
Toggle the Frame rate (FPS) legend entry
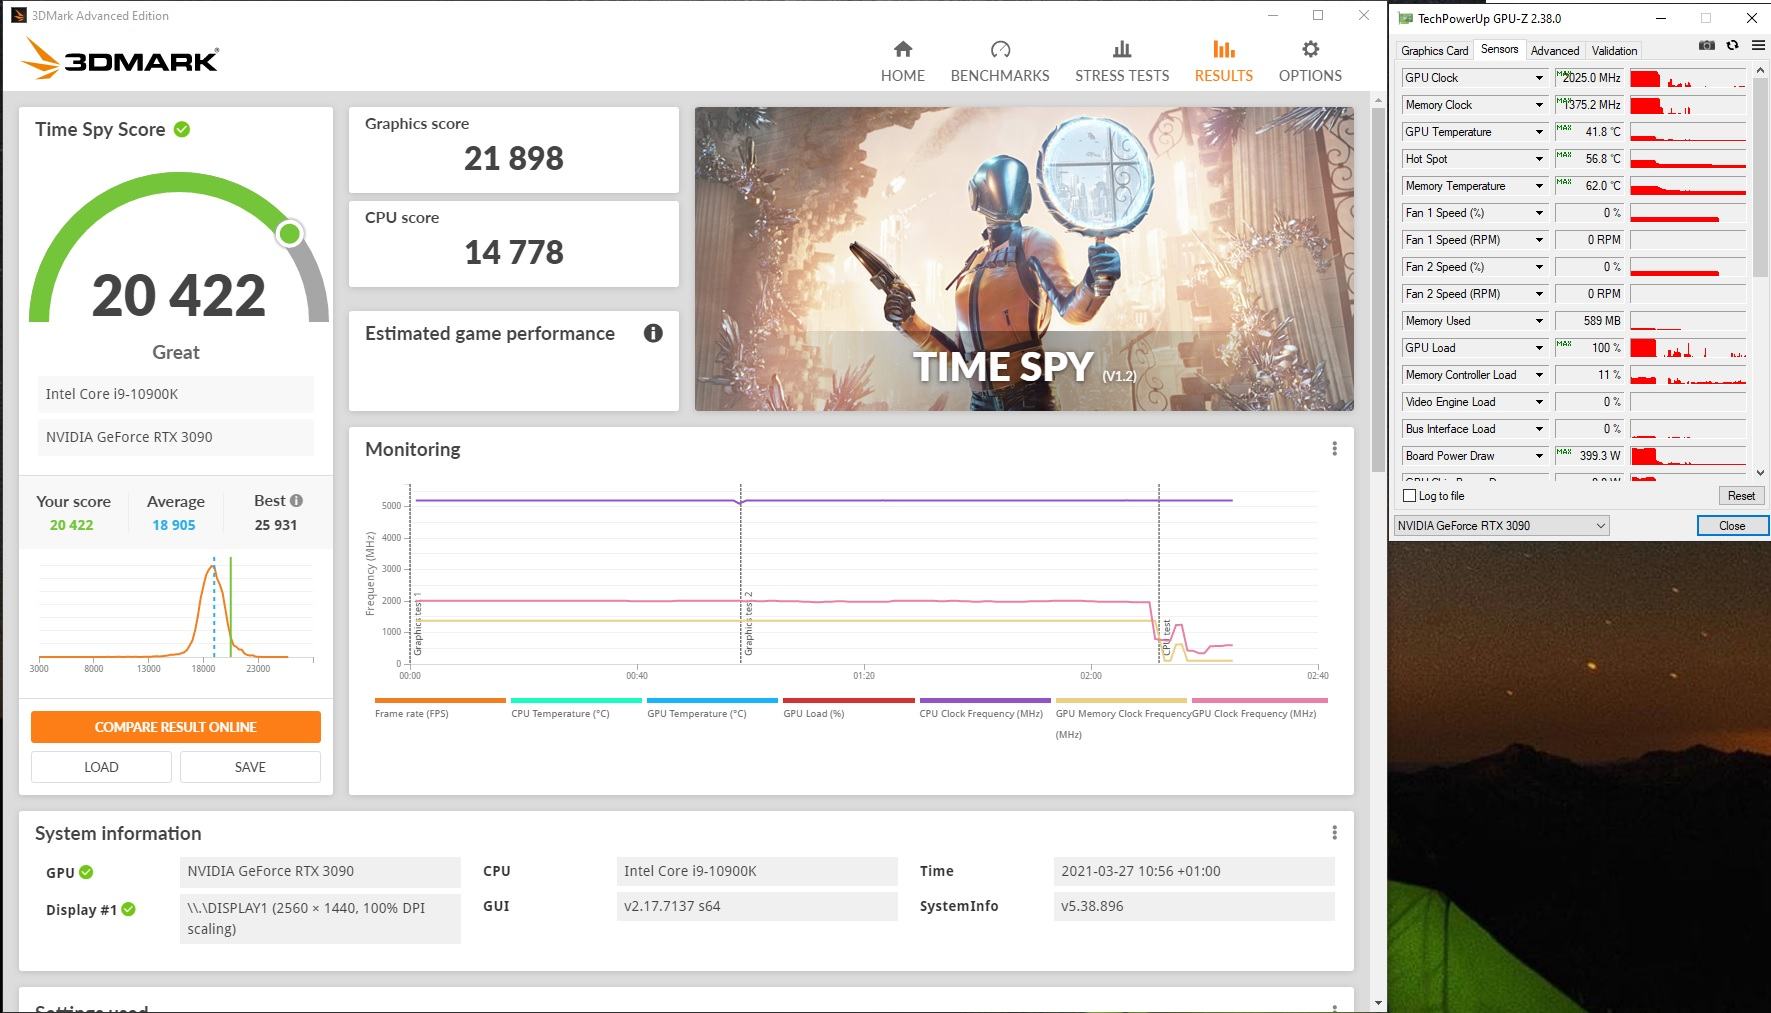pos(440,708)
